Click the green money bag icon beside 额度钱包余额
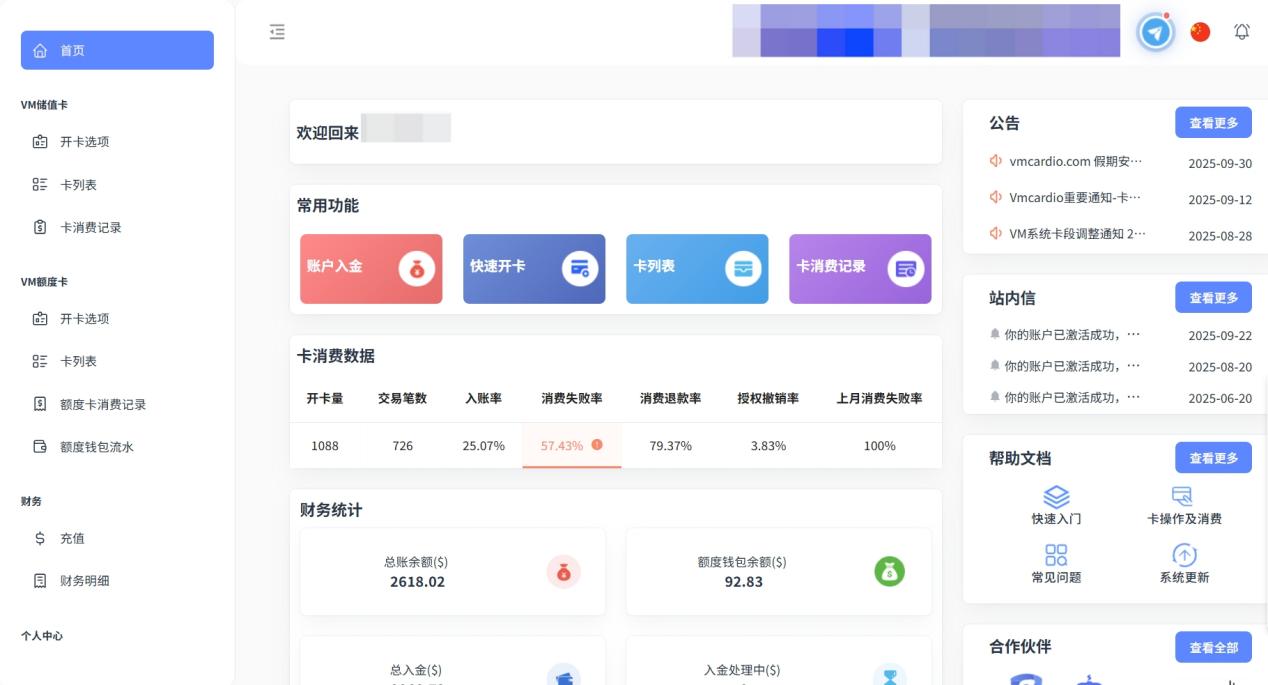1268x685 pixels. pyautogui.click(x=889, y=571)
